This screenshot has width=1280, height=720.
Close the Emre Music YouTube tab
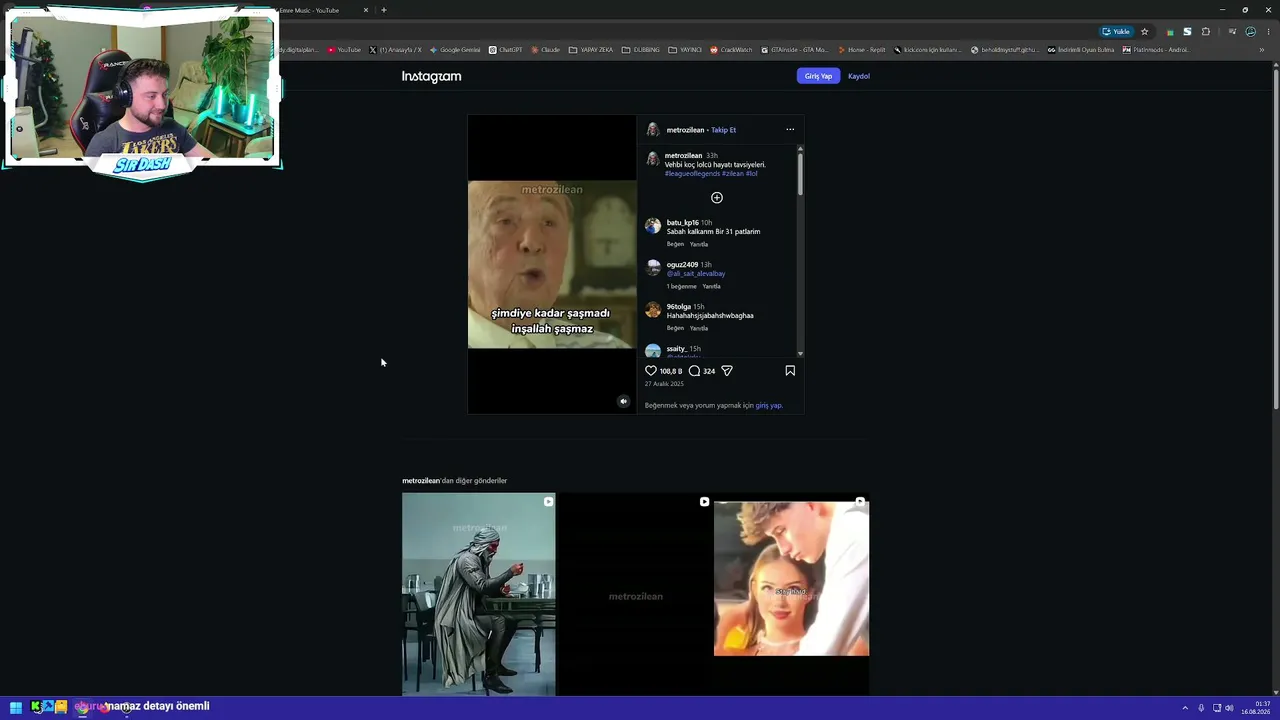click(365, 10)
